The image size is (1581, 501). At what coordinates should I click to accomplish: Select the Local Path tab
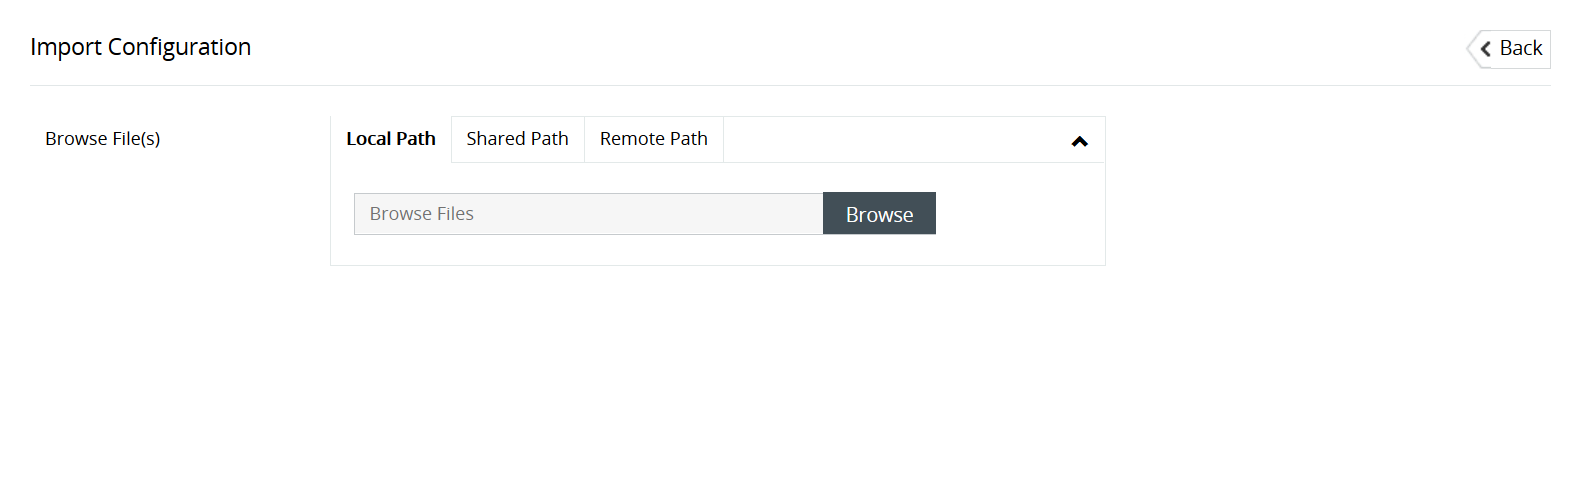click(x=391, y=139)
